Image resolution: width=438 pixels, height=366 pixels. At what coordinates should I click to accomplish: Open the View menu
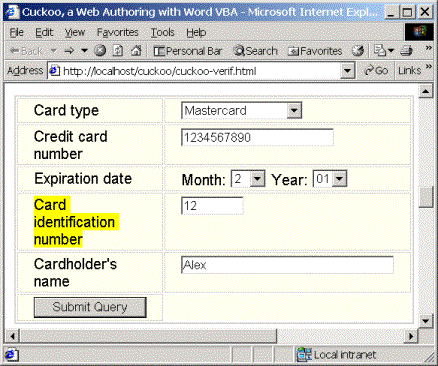(x=75, y=32)
